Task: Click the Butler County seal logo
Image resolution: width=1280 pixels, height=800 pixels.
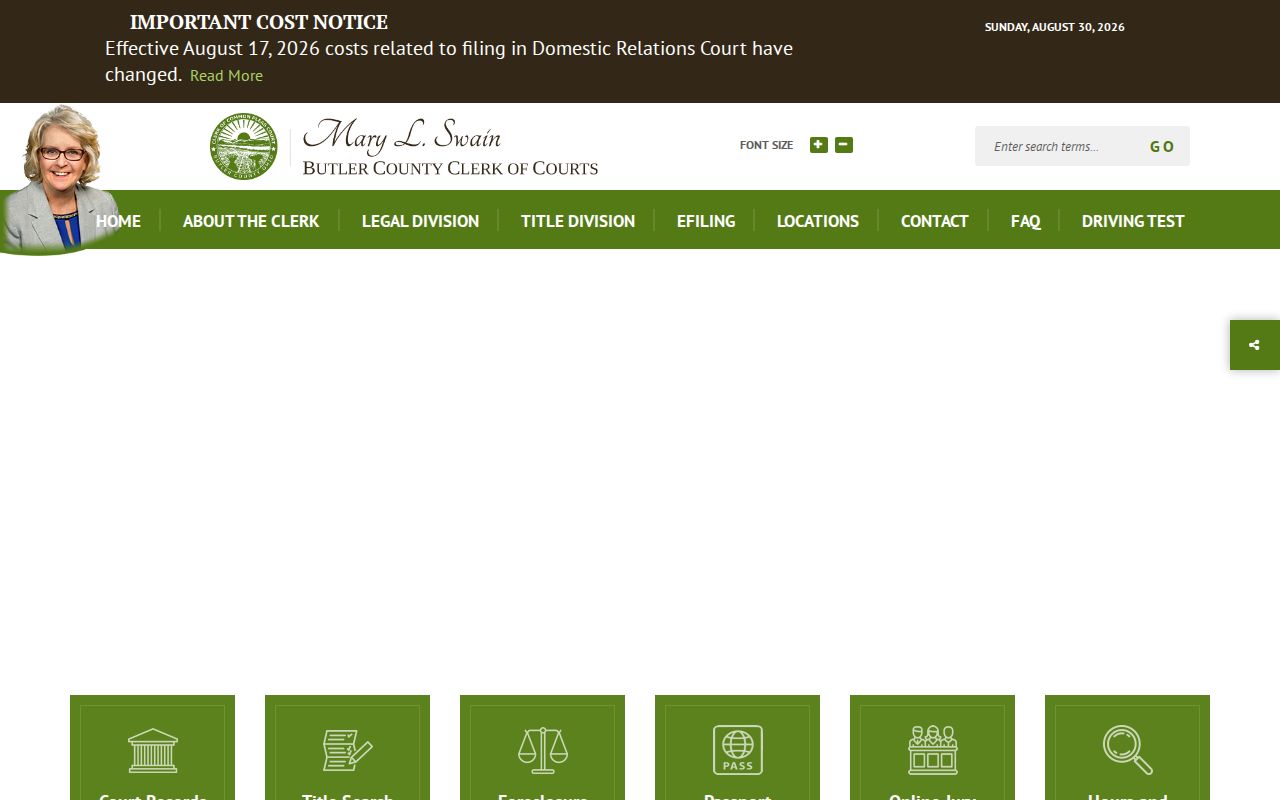Action: pos(243,146)
